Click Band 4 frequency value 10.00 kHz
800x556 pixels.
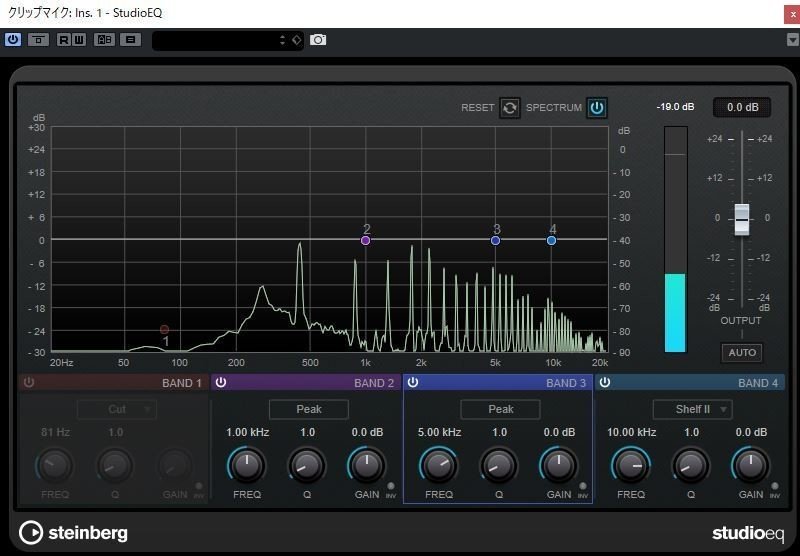631,432
